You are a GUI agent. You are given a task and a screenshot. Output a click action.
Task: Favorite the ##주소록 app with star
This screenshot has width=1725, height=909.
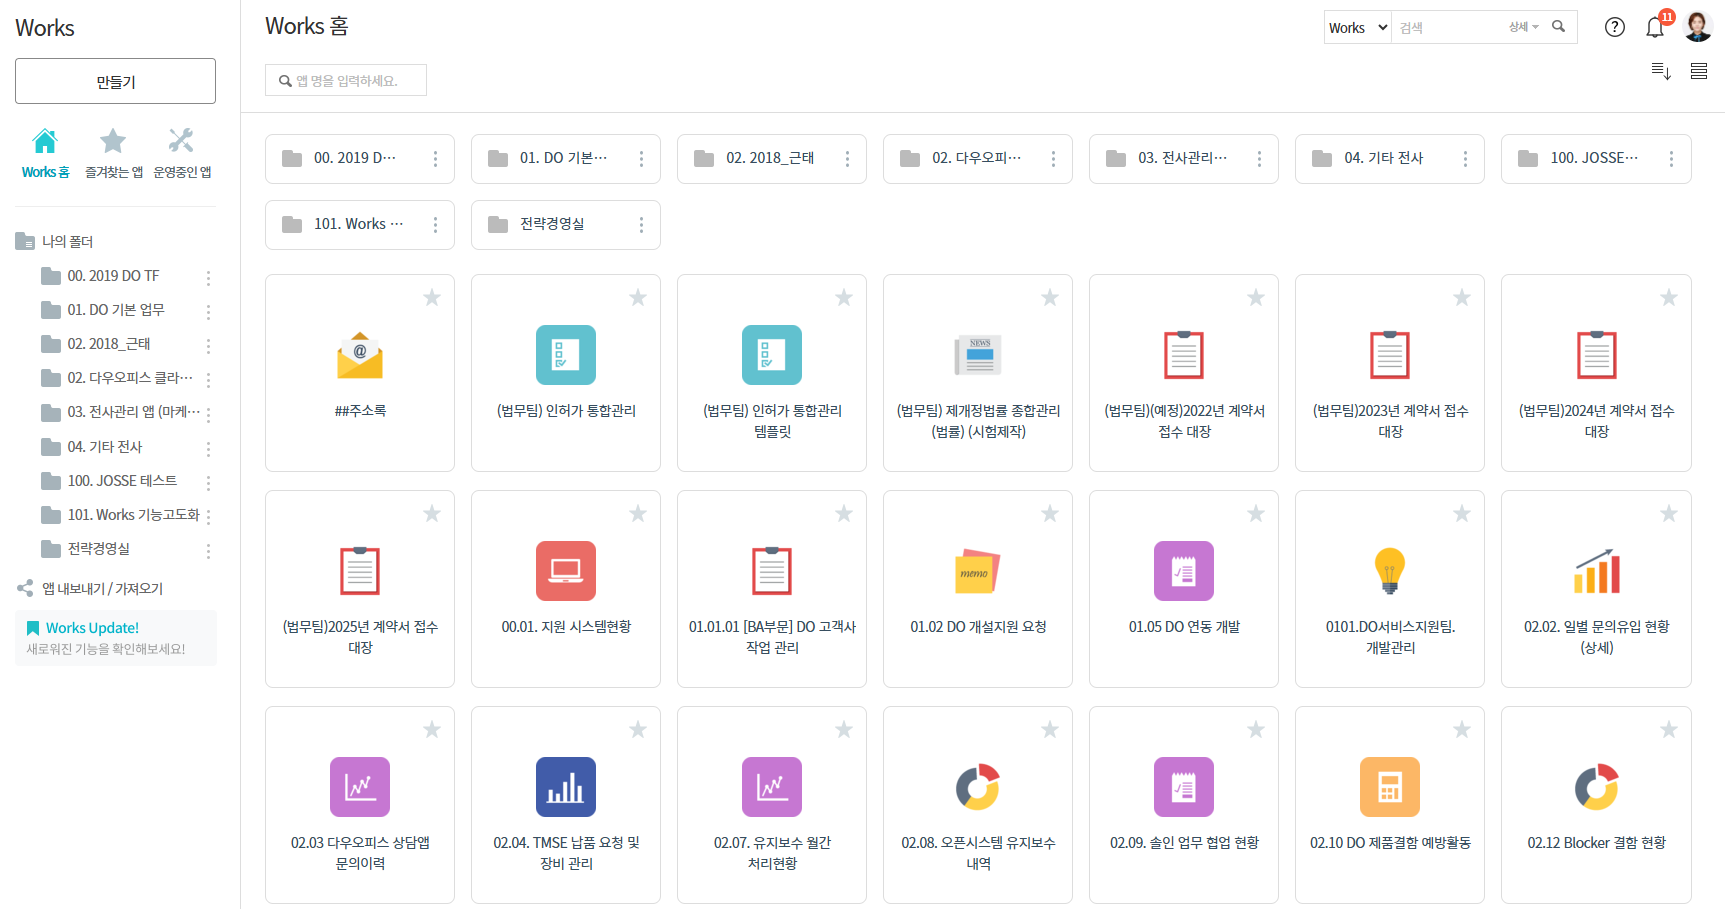tap(432, 298)
